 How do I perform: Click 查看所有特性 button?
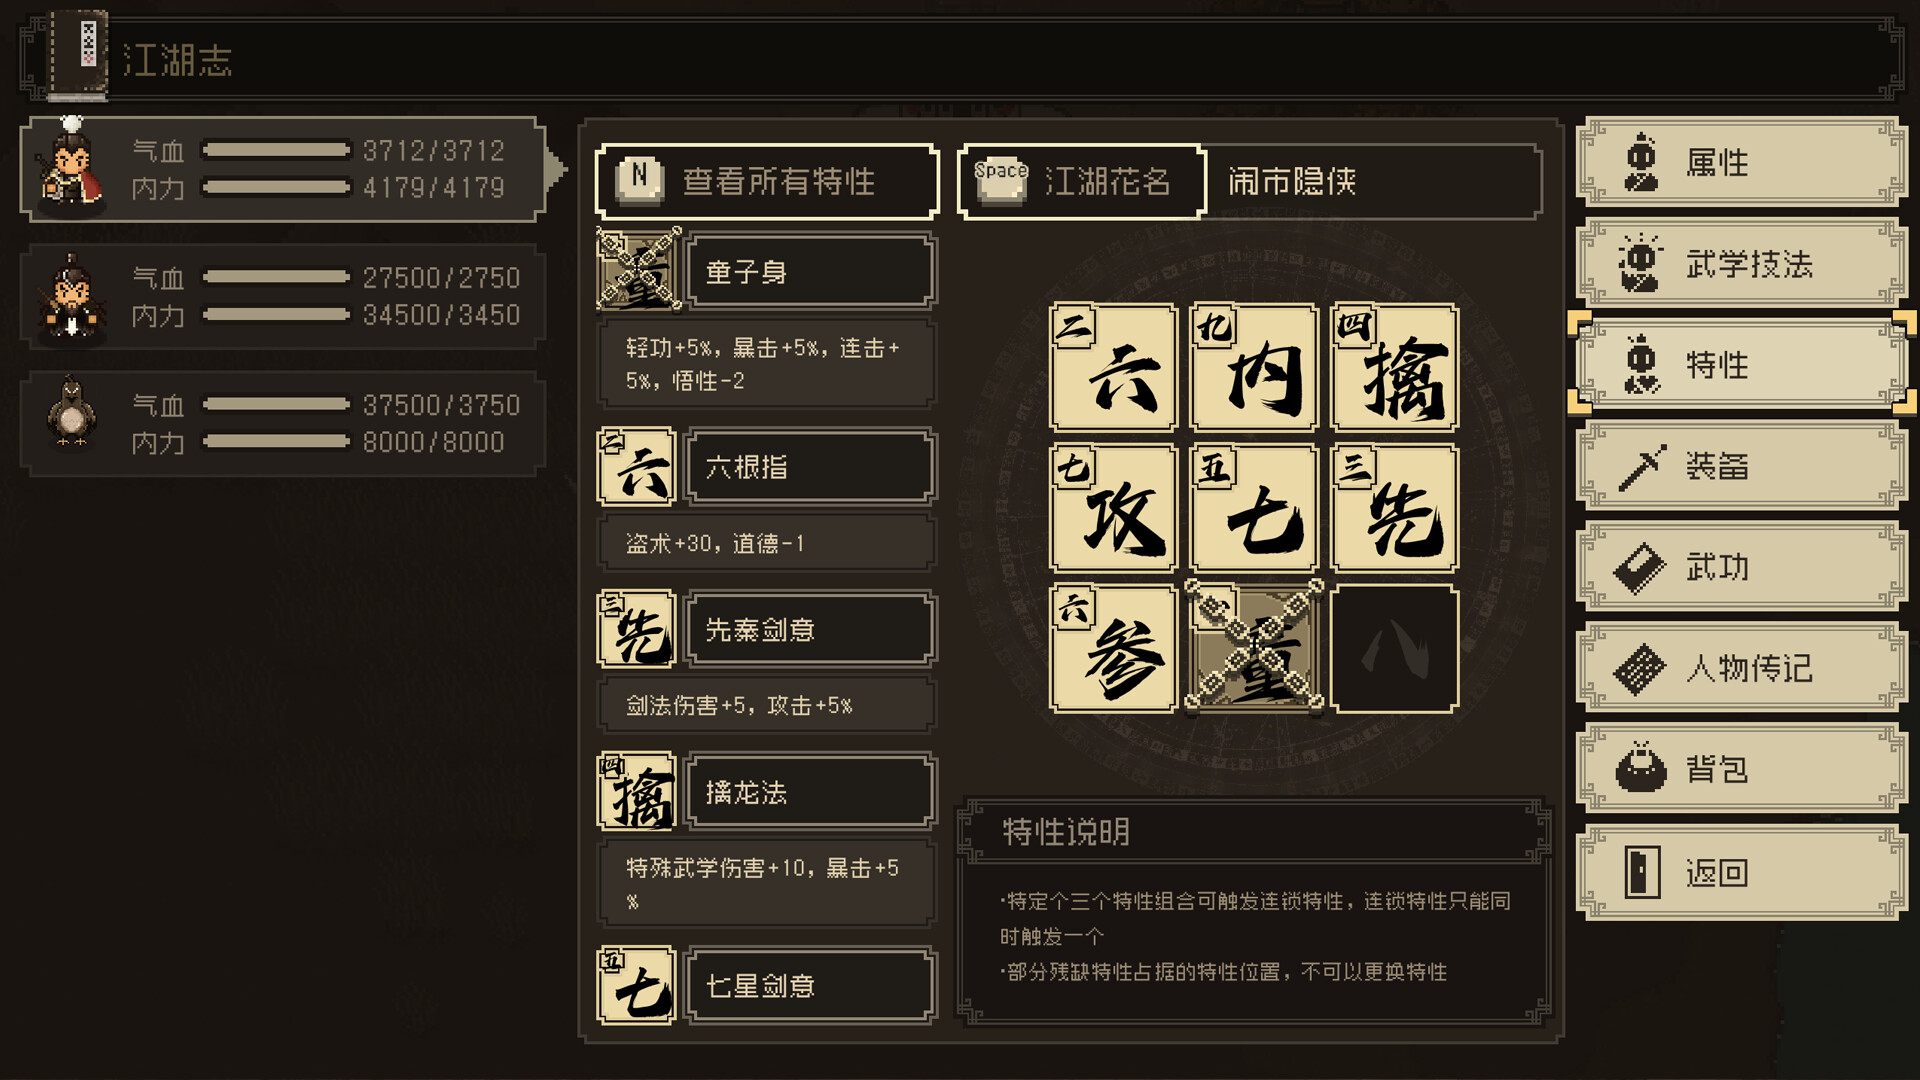(767, 181)
